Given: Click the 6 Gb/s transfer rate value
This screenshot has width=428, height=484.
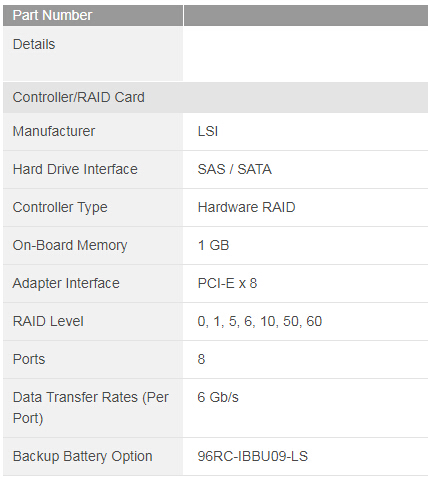Looking at the screenshot, I should [218, 397].
